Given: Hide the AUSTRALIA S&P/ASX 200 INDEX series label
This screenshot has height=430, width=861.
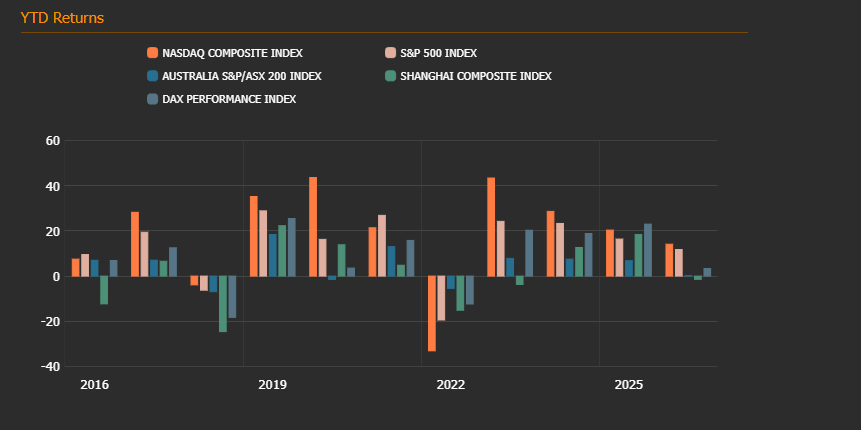Looking at the screenshot, I should 242,76.
